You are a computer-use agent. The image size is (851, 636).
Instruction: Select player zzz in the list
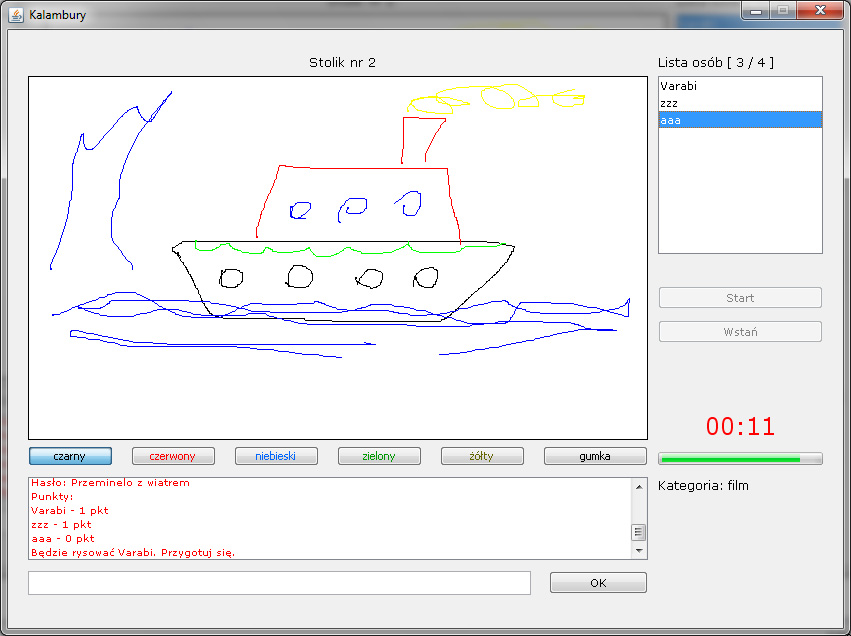(x=739, y=103)
